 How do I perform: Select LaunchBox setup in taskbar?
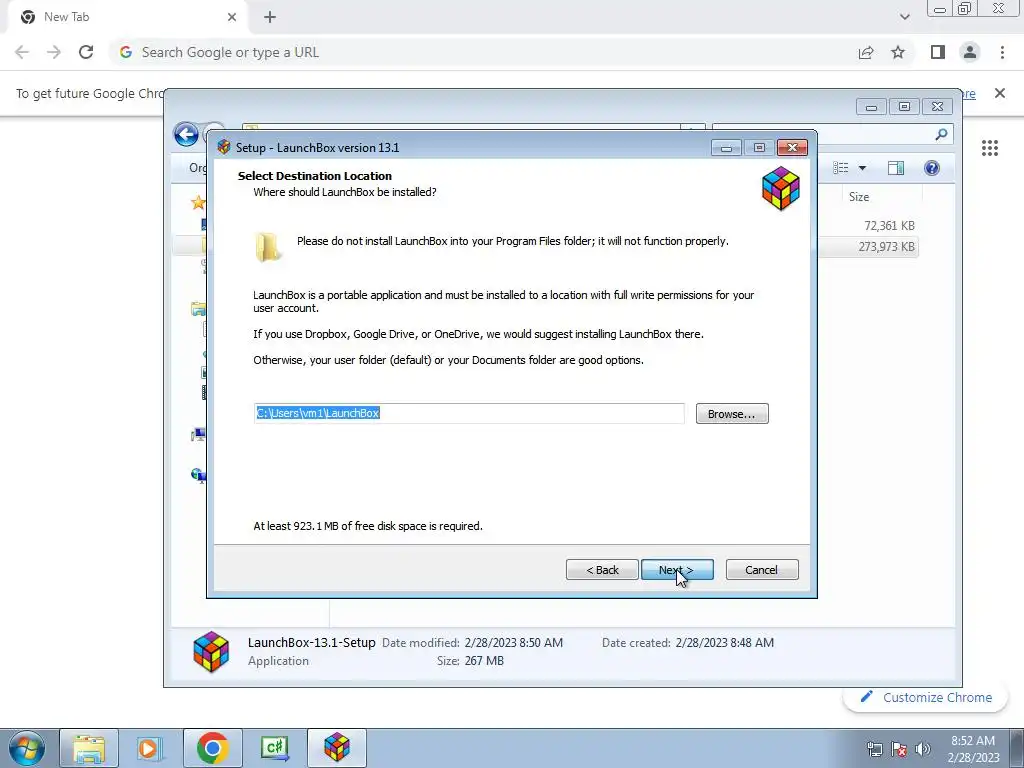click(x=336, y=748)
